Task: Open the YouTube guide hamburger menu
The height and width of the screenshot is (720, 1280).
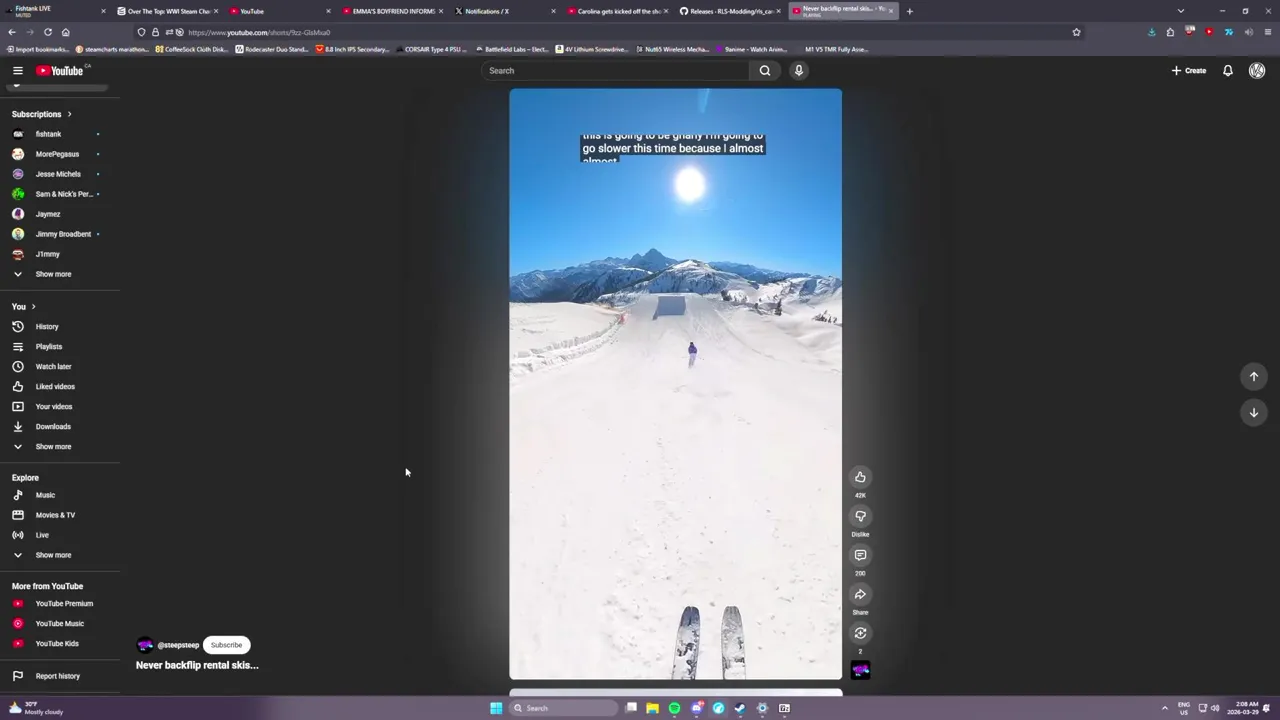Action: 18,70
